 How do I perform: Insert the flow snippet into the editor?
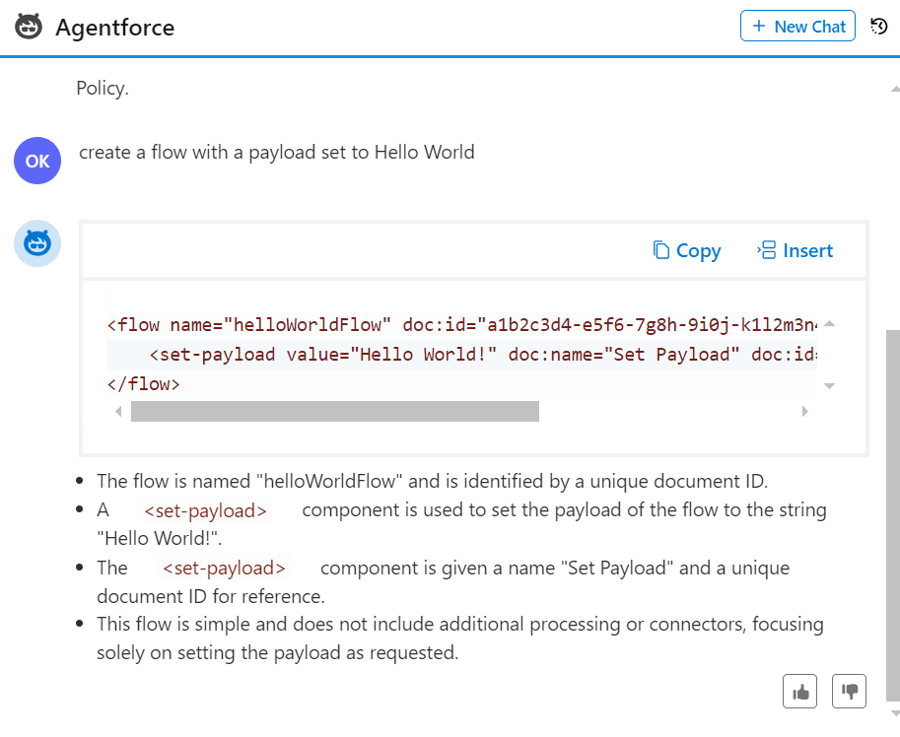(x=807, y=250)
